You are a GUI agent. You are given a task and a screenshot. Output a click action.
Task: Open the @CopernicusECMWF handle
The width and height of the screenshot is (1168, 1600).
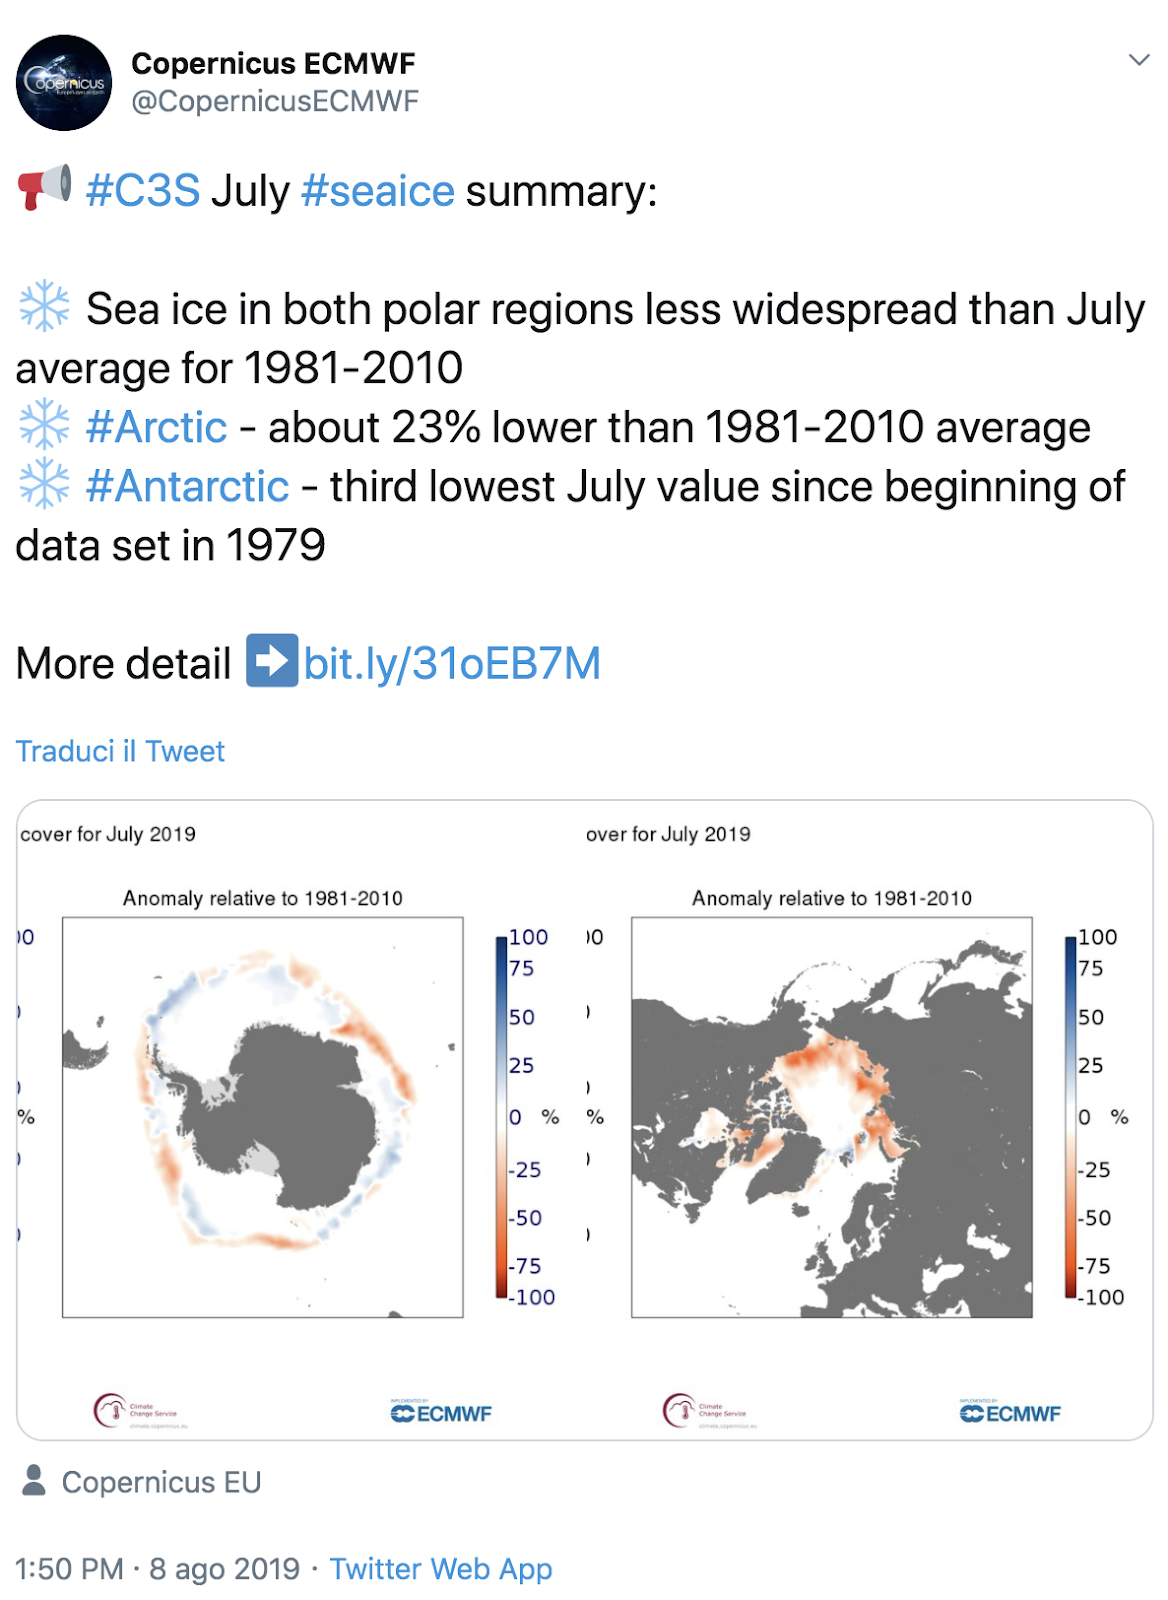coord(275,101)
